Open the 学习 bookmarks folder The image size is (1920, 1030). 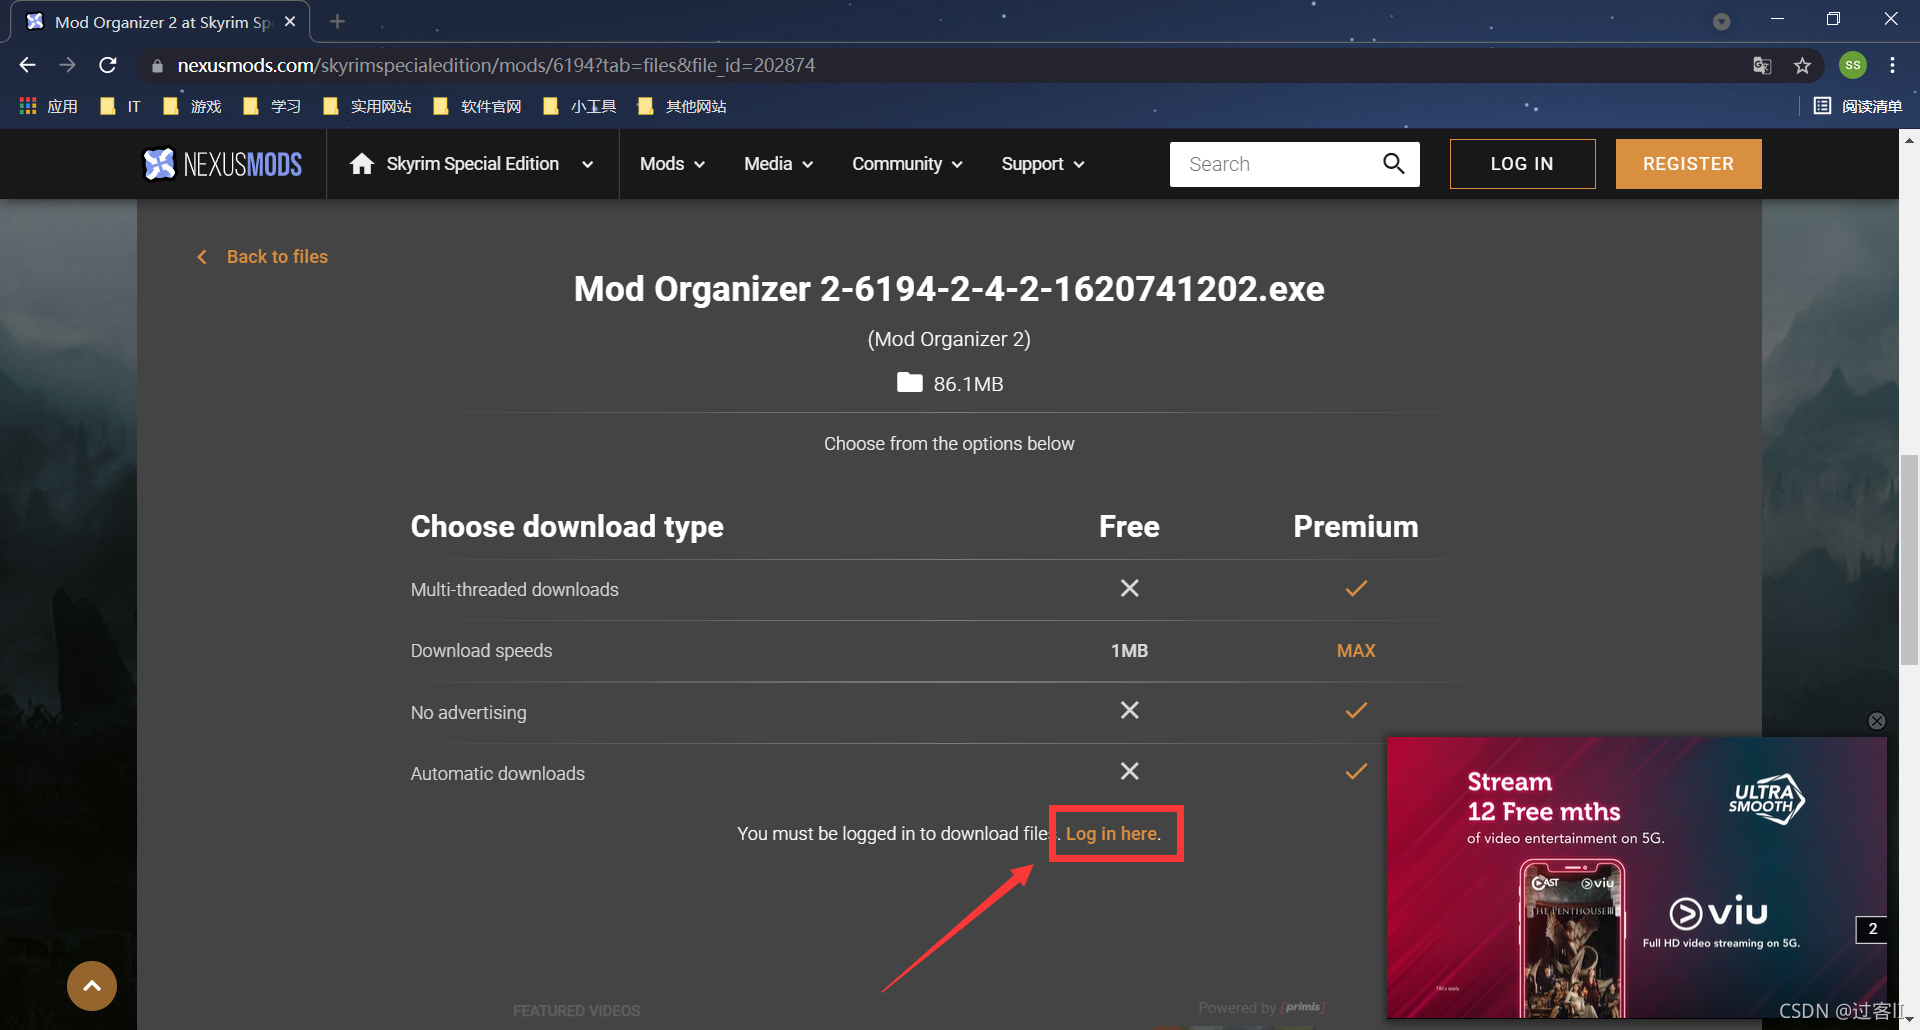coord(272,106)
